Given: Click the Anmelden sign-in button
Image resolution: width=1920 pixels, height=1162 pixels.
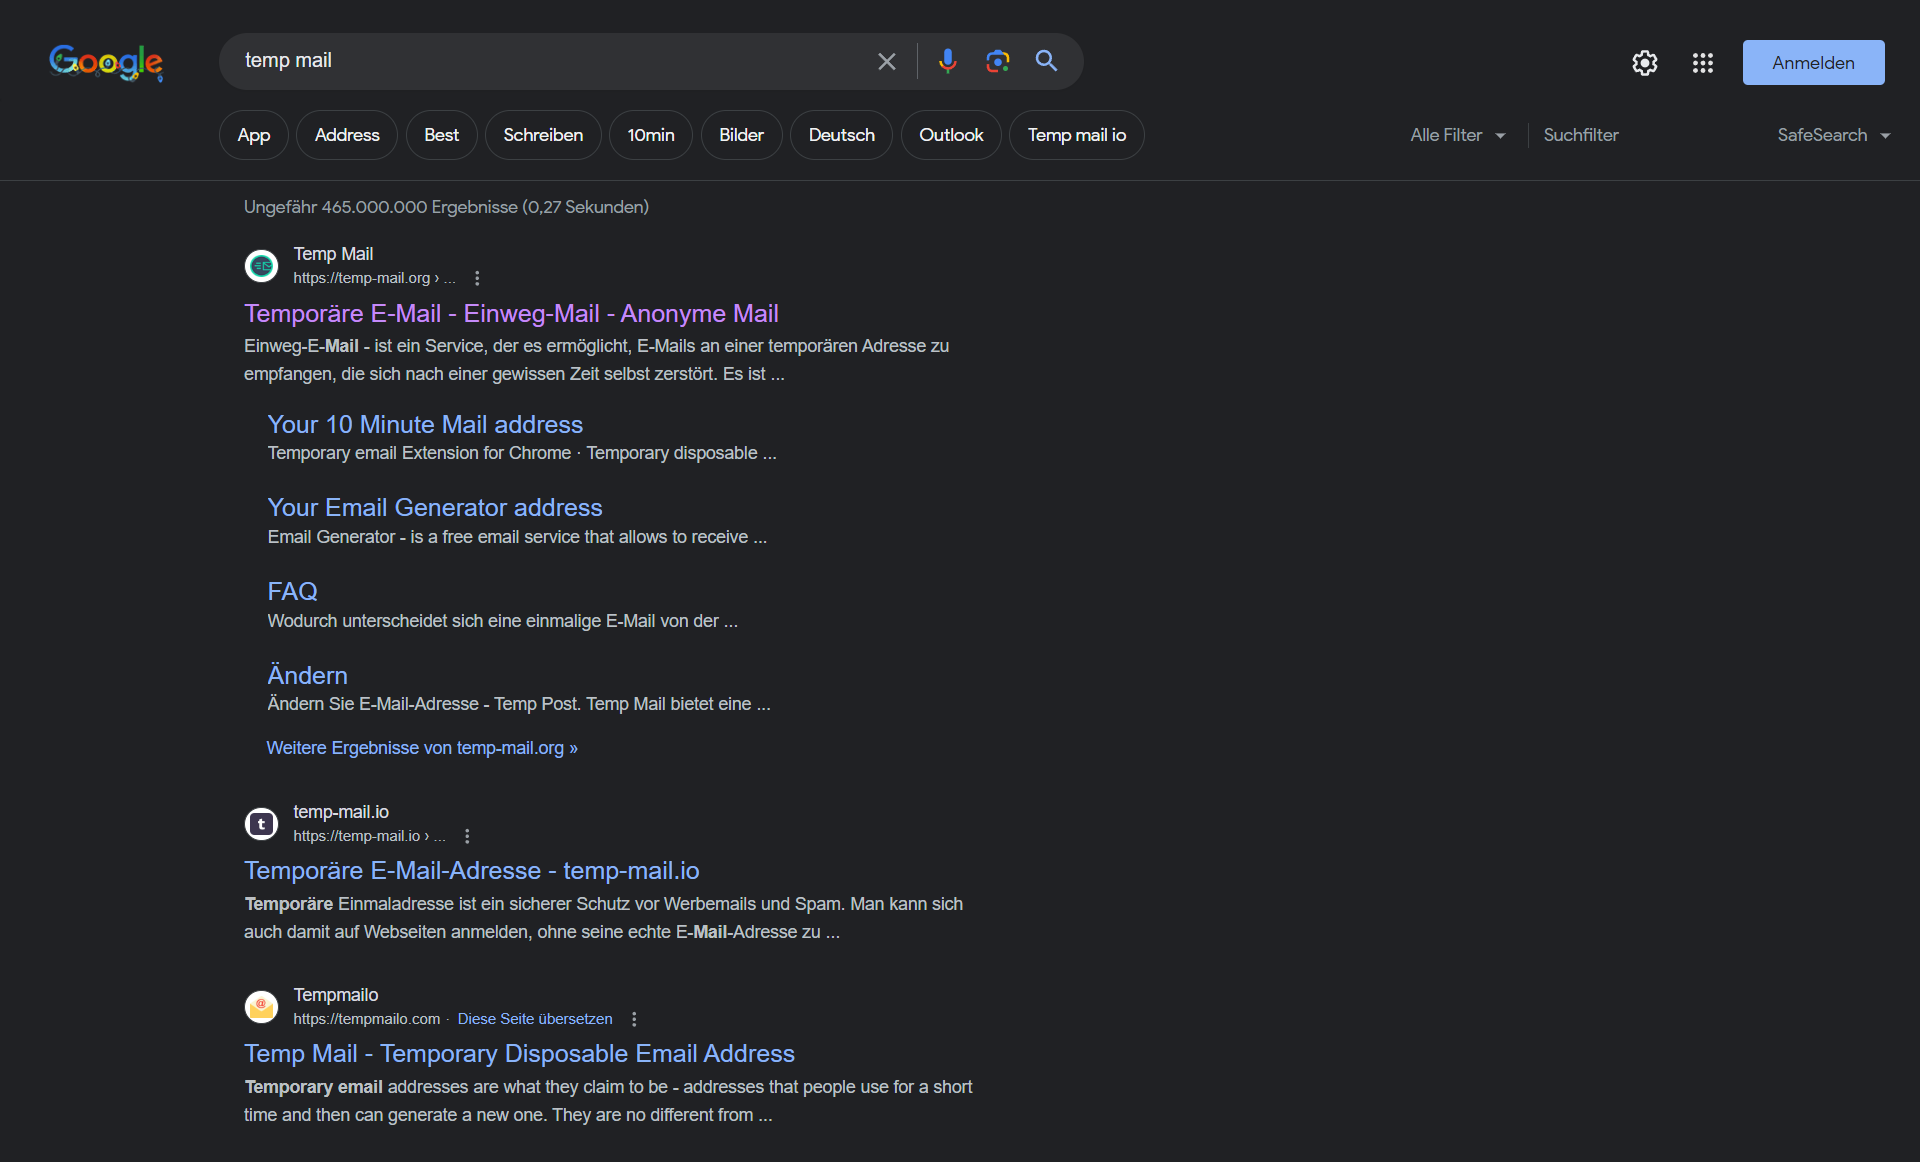Looking at the screenshot, I should pyautogui.click(x=1813, y=63).
